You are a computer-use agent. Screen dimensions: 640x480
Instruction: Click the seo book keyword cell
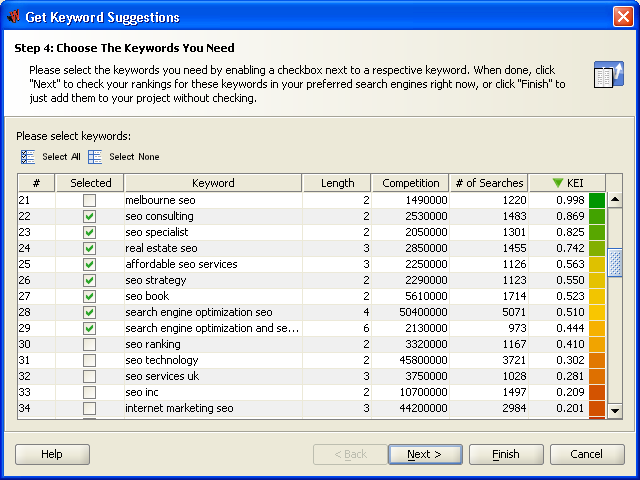coord(213,296)
